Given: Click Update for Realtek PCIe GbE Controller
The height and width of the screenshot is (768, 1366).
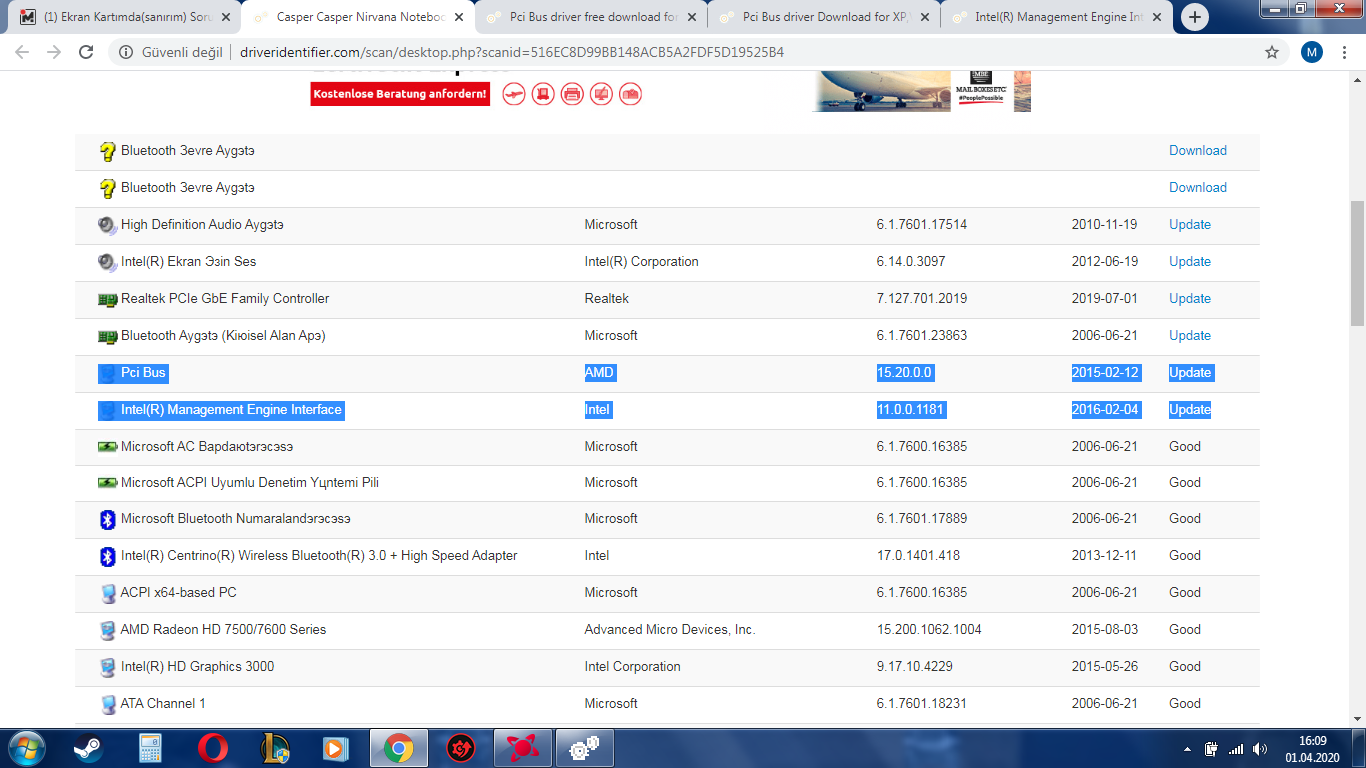Looking at the screenshot, I should 1190,299.
